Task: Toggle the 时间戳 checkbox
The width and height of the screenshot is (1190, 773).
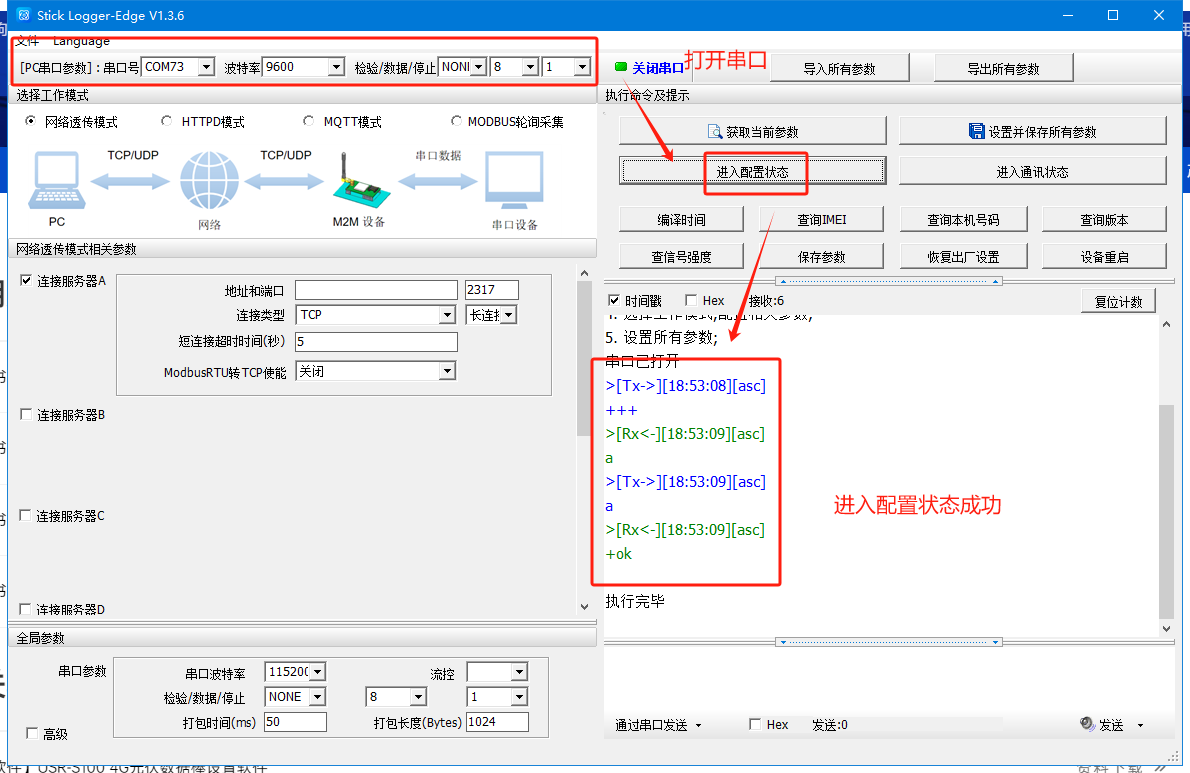Action: [x=614, y=301]
